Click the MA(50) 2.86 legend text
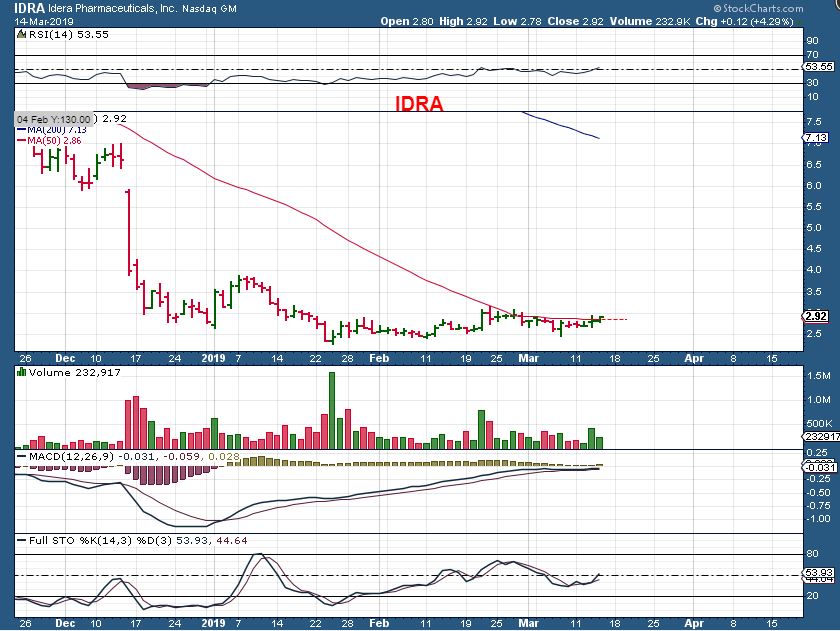The width and height of the screenshot is (840, 631). pyautogui.click(x=55, y=140)
